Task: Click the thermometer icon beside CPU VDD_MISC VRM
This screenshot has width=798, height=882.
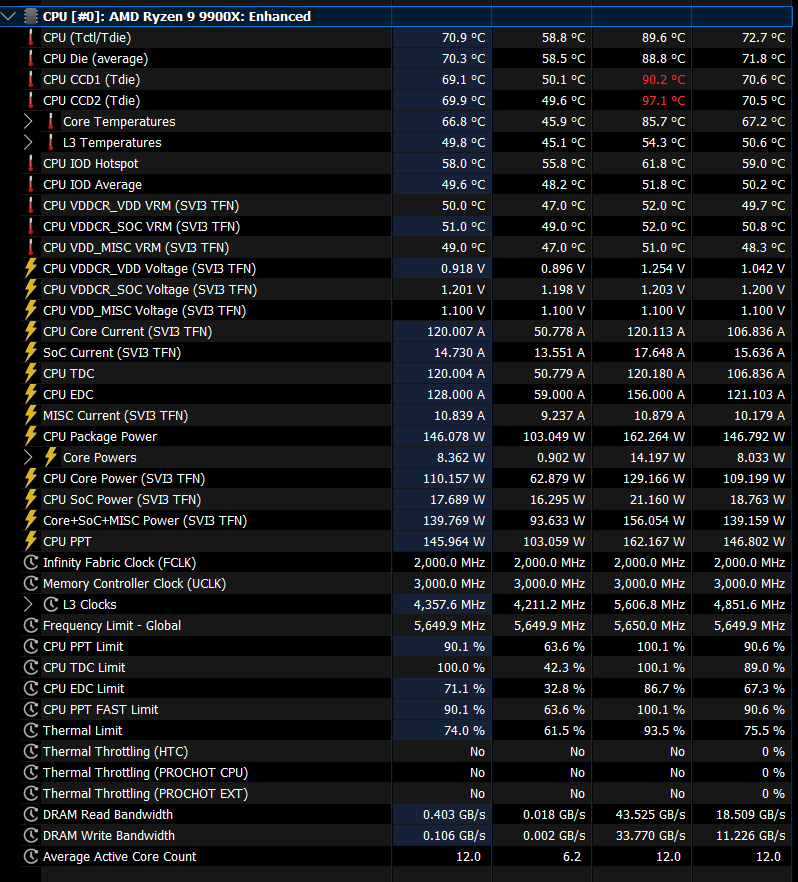Action: 31,248
